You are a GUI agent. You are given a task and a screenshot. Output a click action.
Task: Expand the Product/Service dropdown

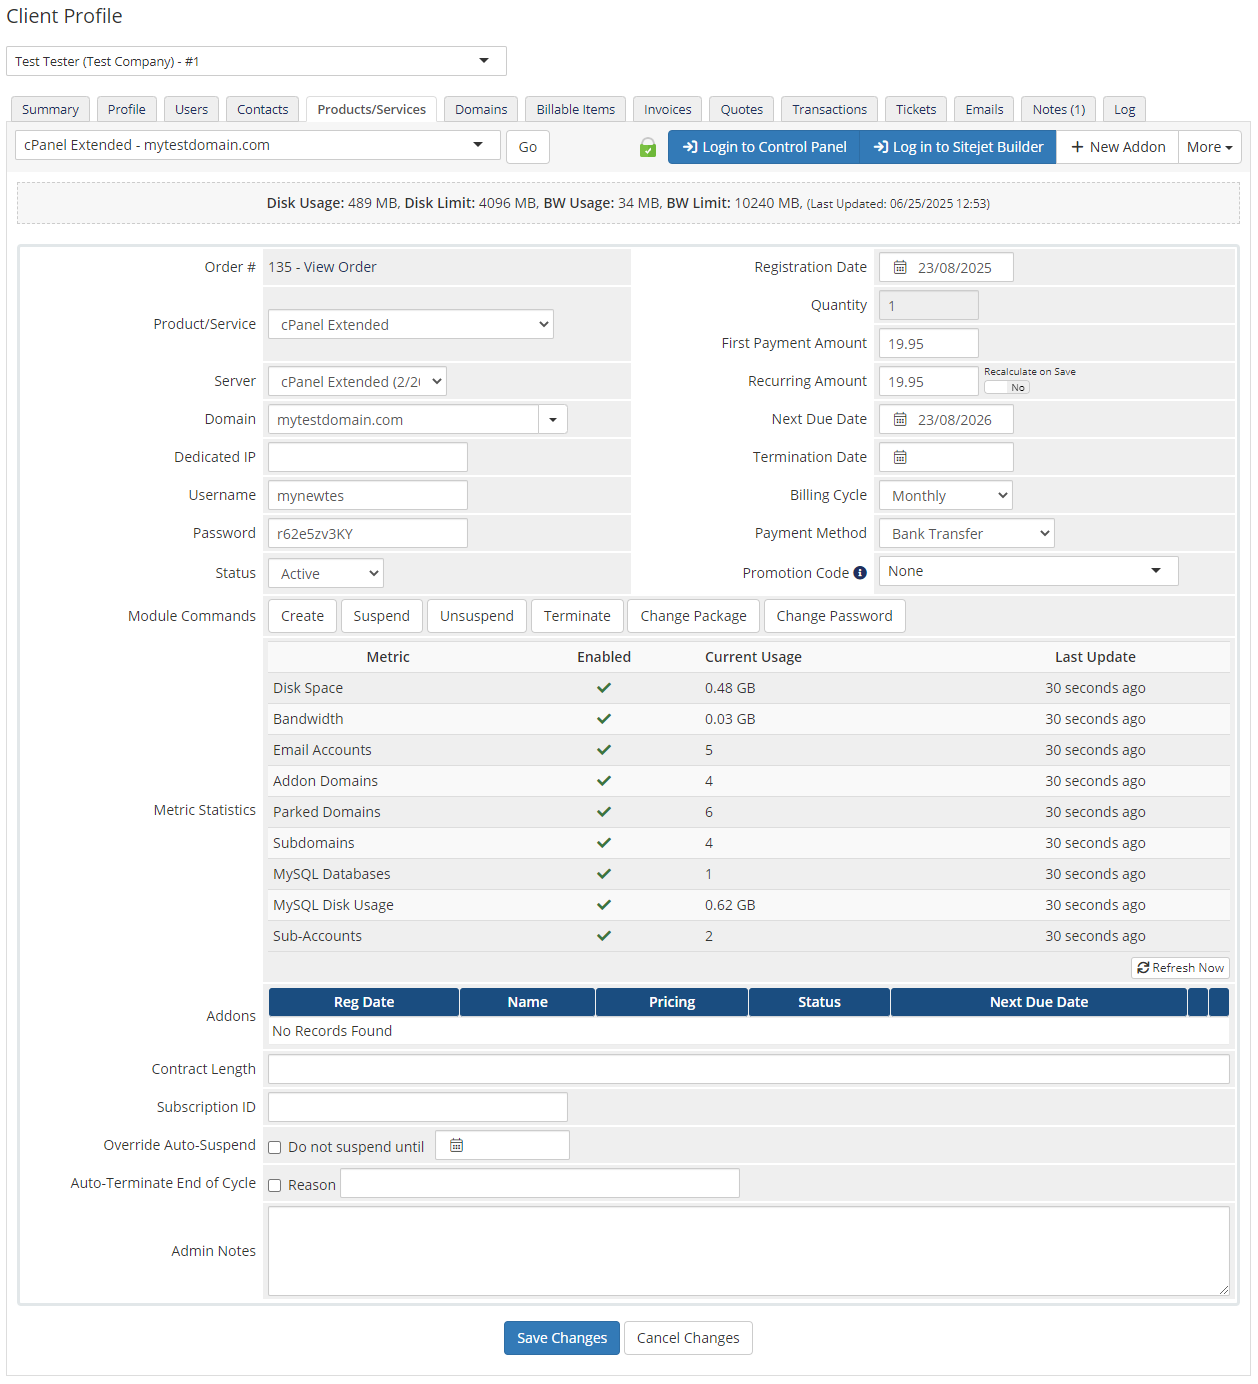pos(410,324)
